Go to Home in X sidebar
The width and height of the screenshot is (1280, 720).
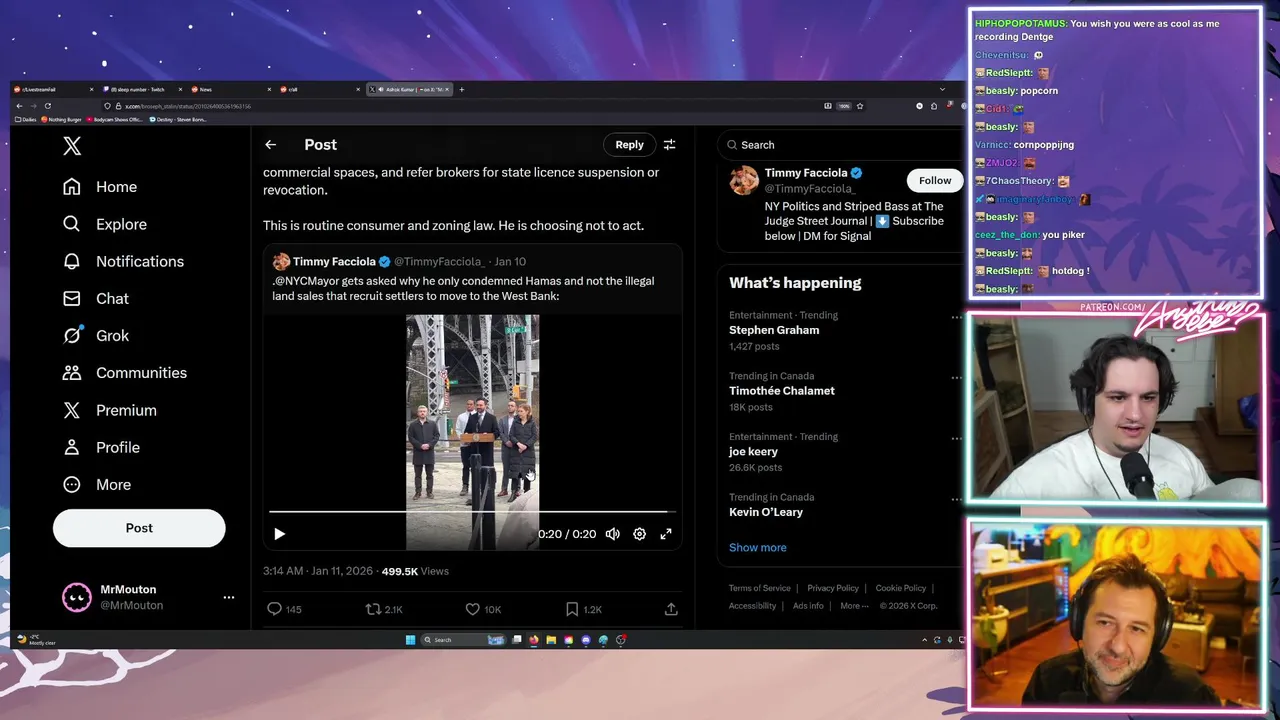click(x=100, y=187)
